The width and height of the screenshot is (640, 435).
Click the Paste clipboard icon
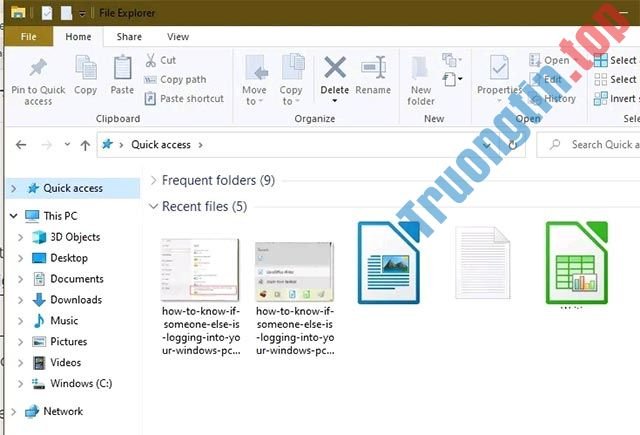(x=122, y=68)
